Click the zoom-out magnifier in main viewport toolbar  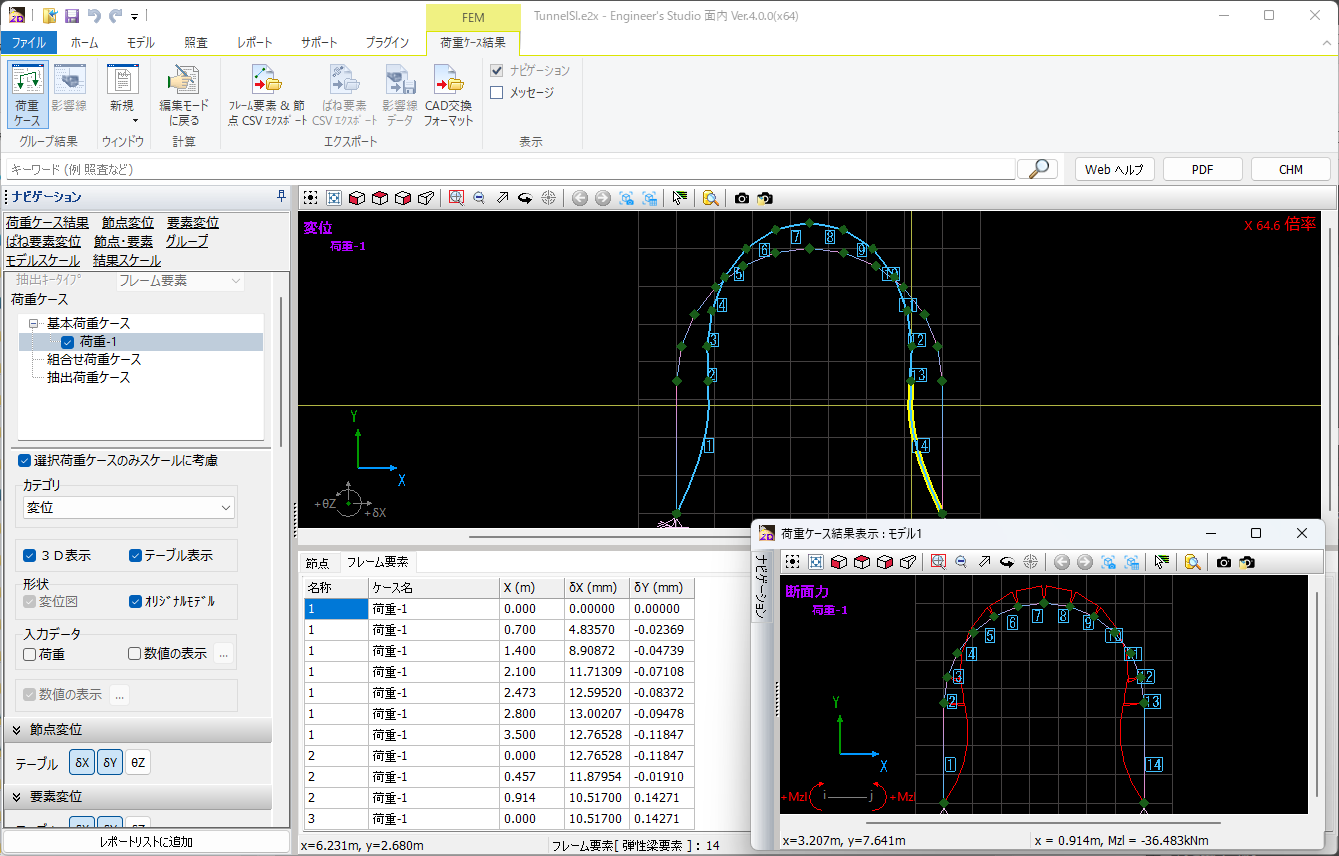479,198
